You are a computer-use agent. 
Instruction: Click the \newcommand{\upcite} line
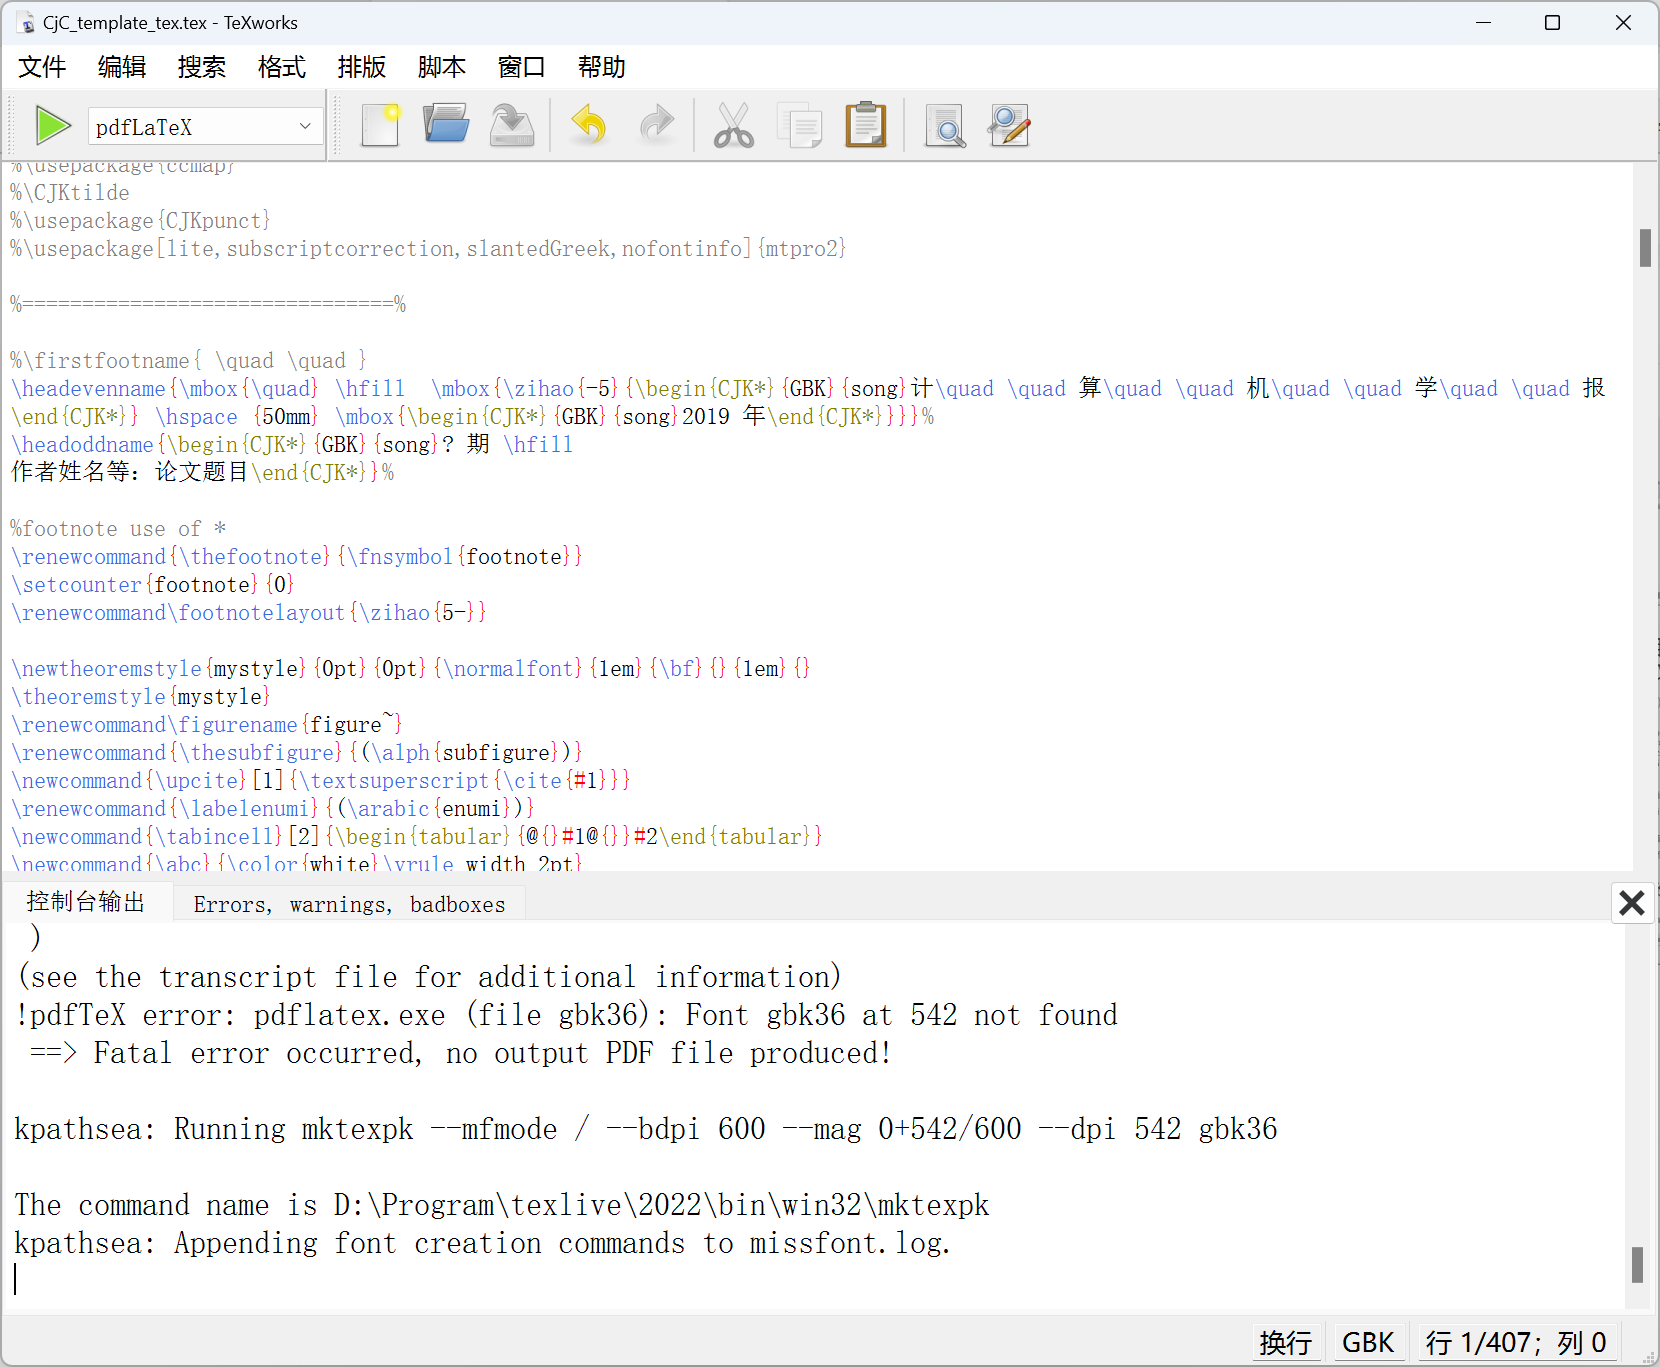click(321, 781)
